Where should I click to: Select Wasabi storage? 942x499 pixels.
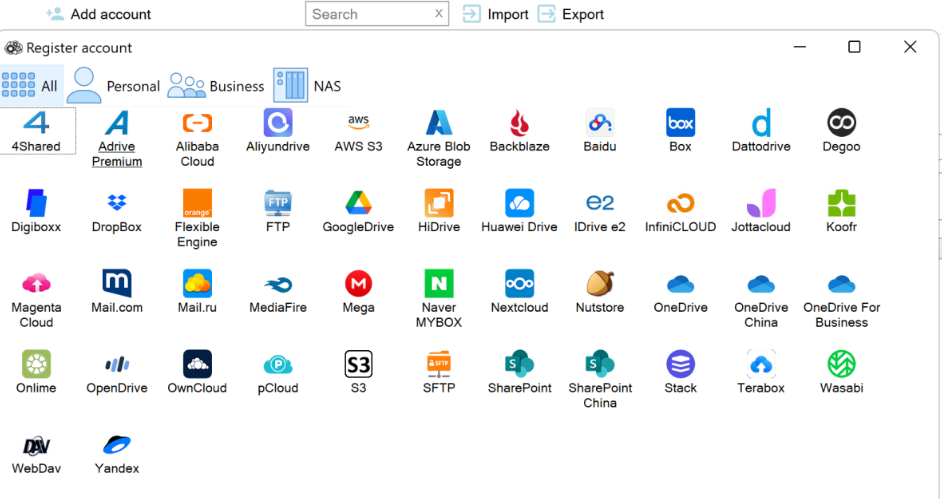tap(841, 372)
